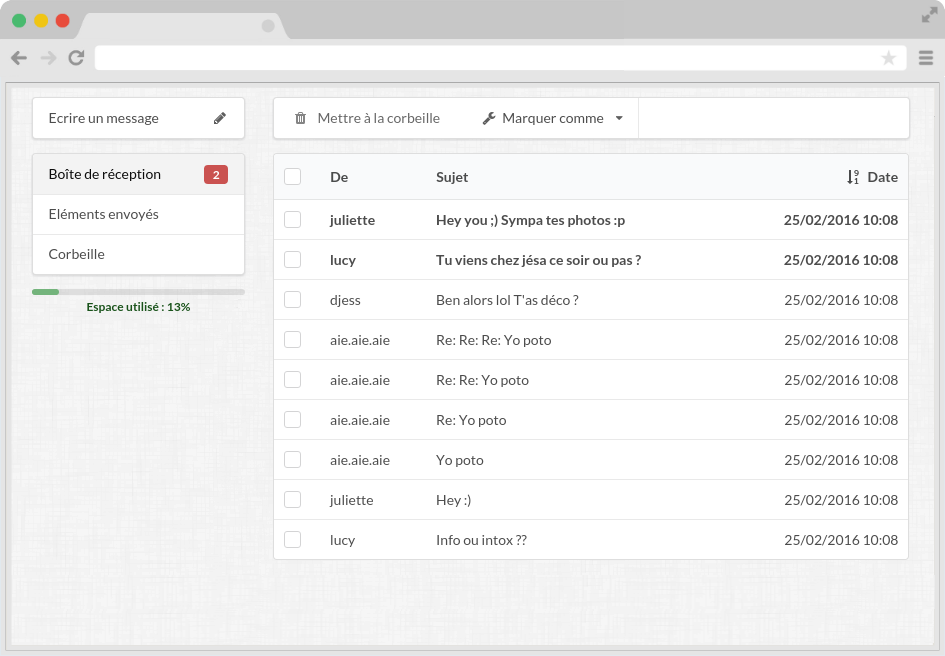
Task: Open the browser hamburger menu
Action: tap(926, 58)
